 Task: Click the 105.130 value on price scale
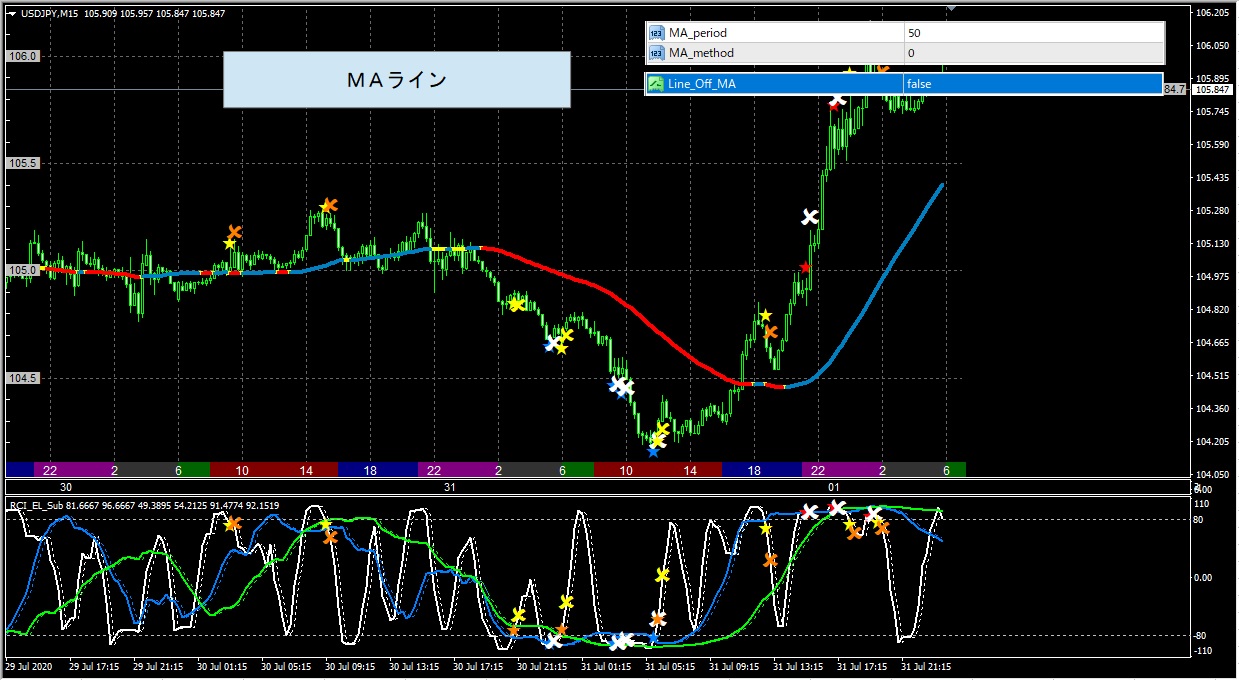[x=1212, y=244]
